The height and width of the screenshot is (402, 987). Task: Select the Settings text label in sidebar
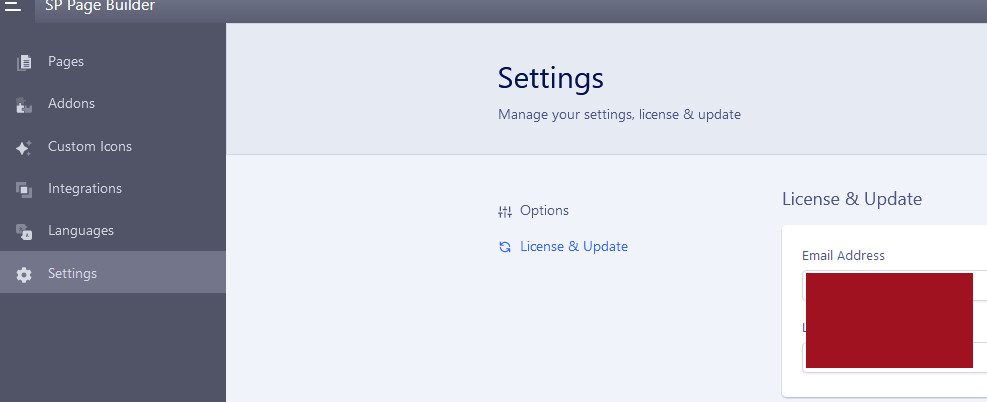pos(72,273)
